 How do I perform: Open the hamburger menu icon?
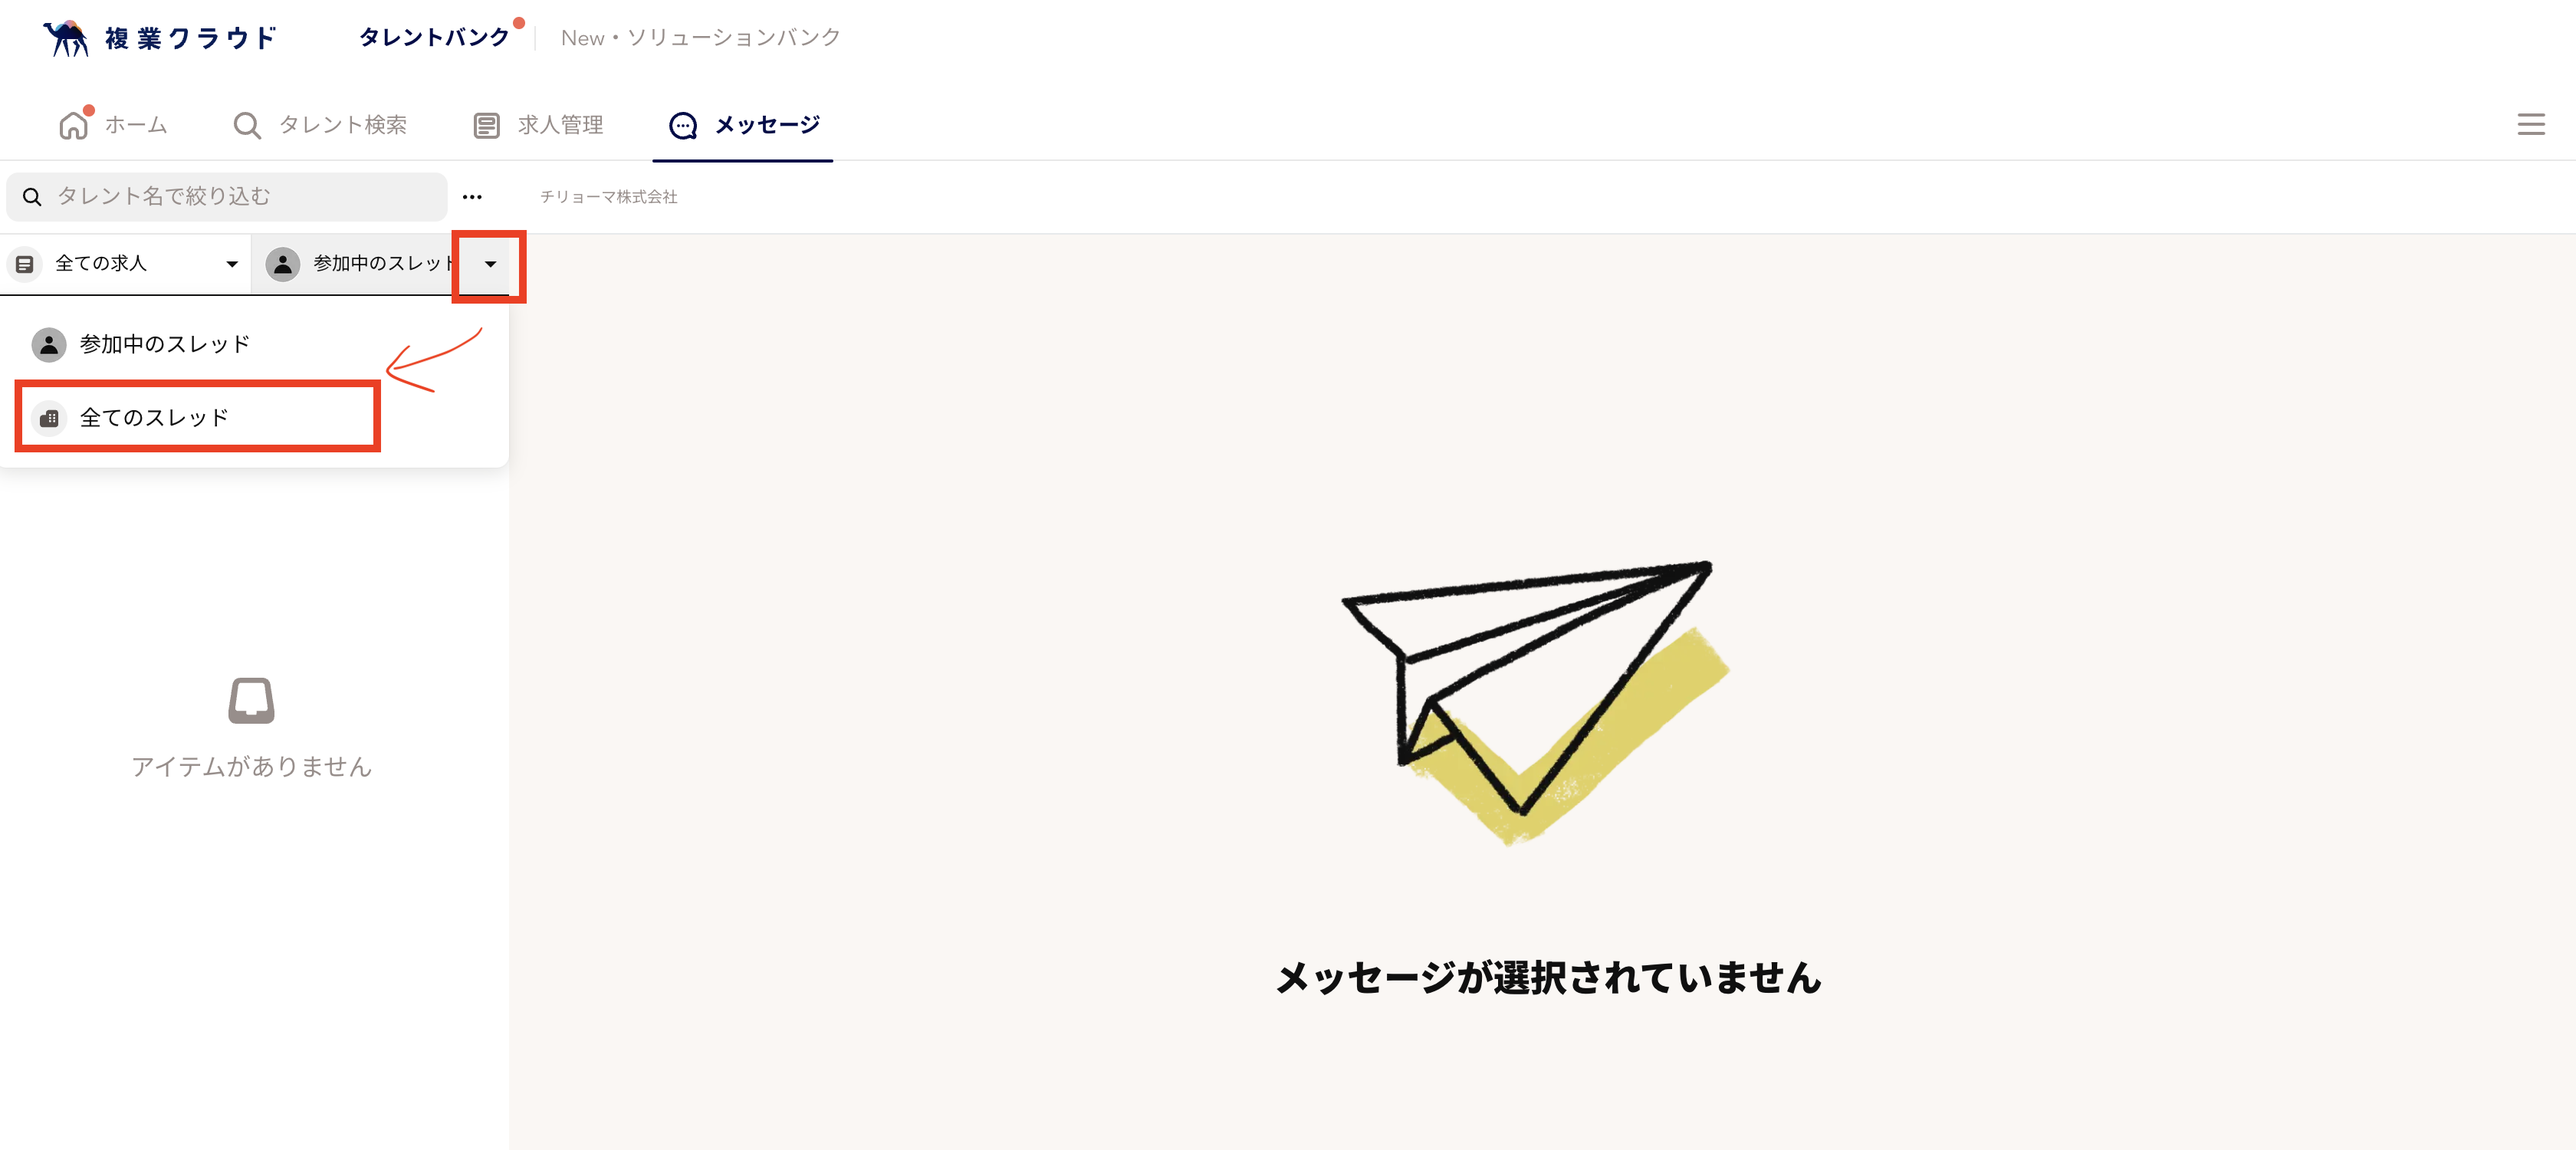pyautogui.click(x=2530, y=124)
